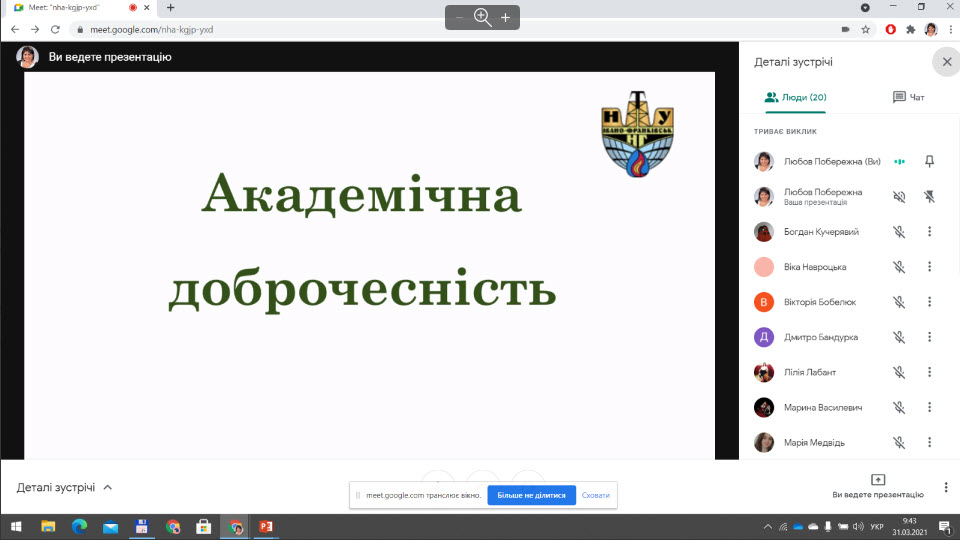
Task: Click muted mic icon for Марина Василевич
Action: pyautogui.click(x=899, y=407)
